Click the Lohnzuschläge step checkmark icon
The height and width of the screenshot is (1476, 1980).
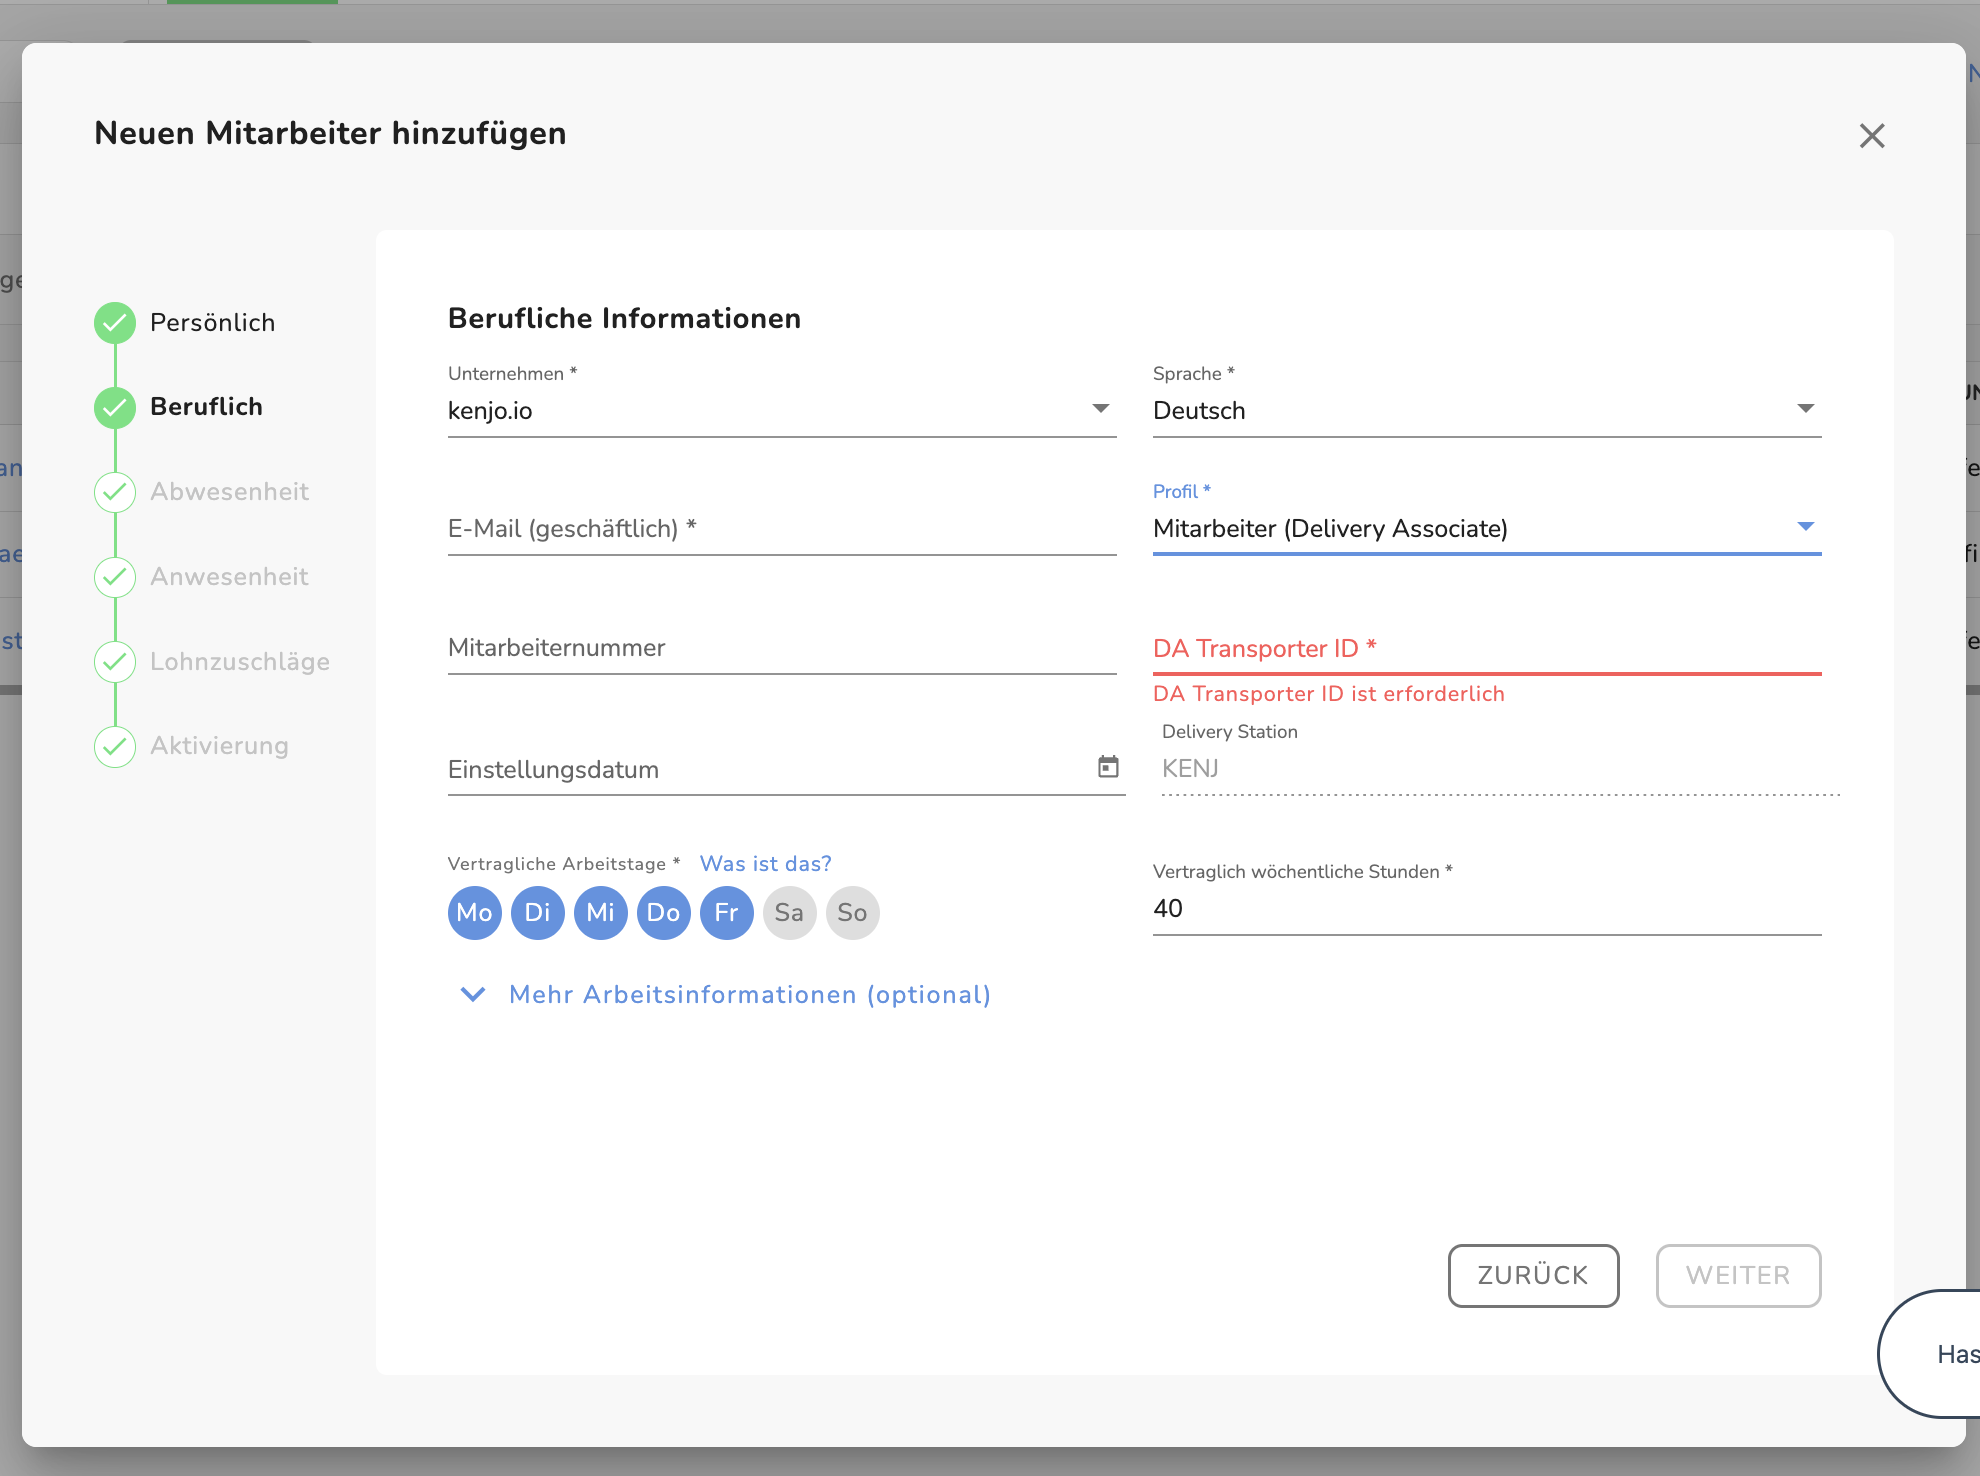tap(115, 662)
